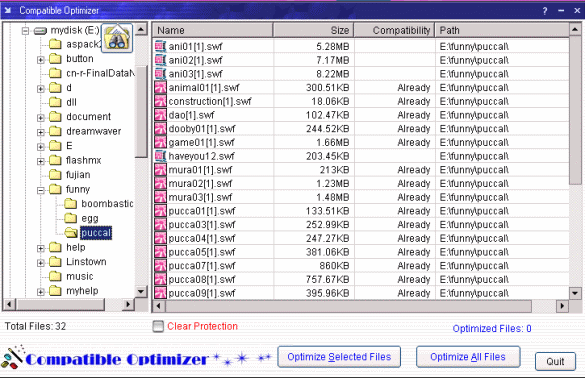The image size is (585, 378).
Task: Expand the dreamwaver folder node
Action: [41, 132]
